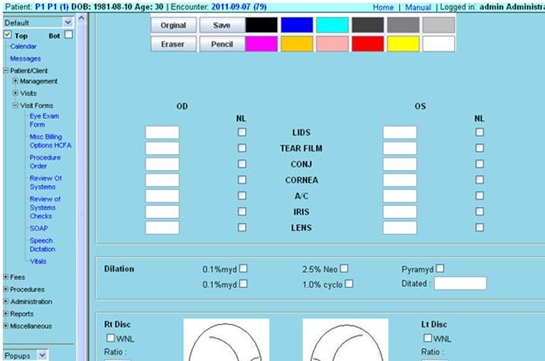Open Misc Billing Options HCFA
This screenshot has height=361, width=545.
pyautogui.click(x=50, y=141)
